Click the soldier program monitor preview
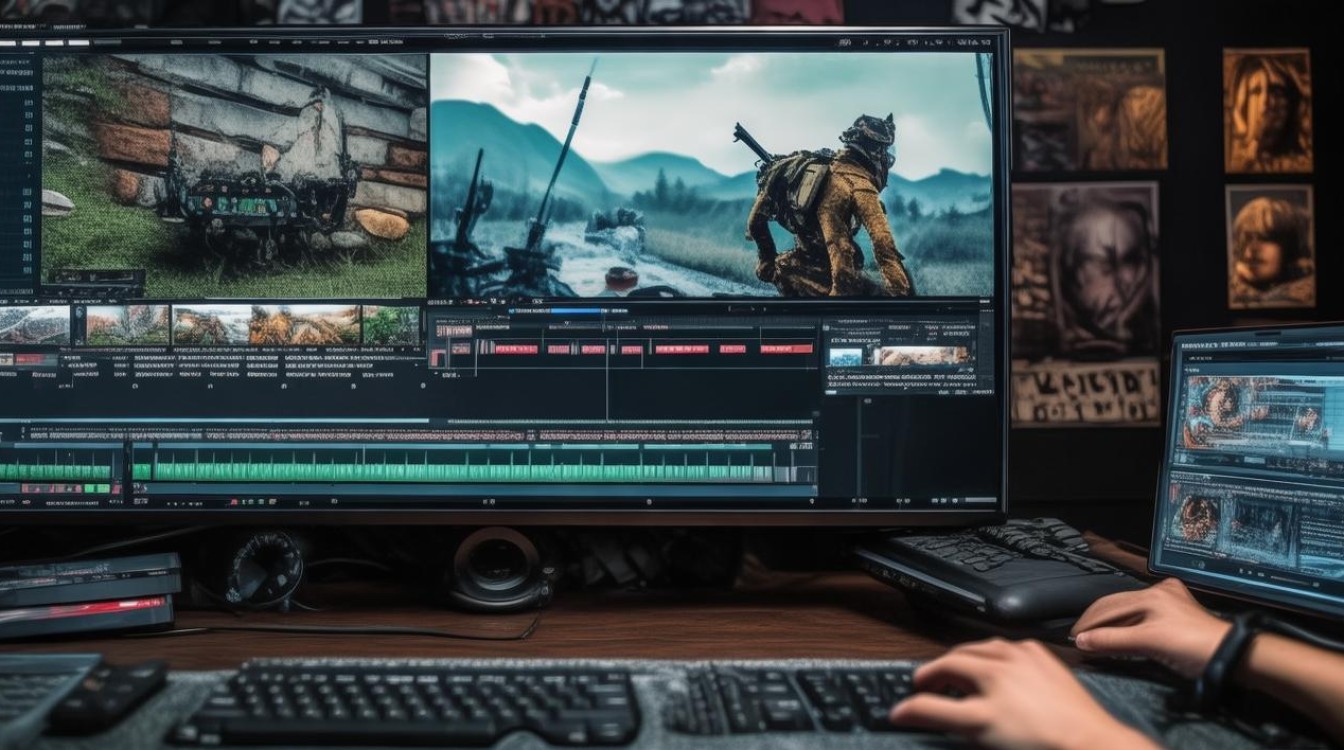Viewport: 1344px width, 750px height. pyautogui.click(x=710, y=175)
